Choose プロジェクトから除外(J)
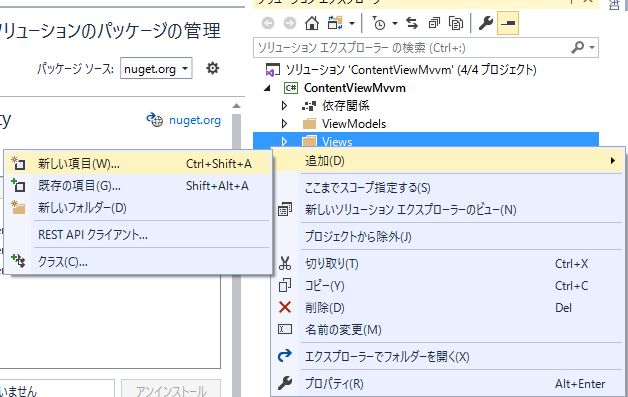This screenshot has width=628, height=397. [448, 237]
